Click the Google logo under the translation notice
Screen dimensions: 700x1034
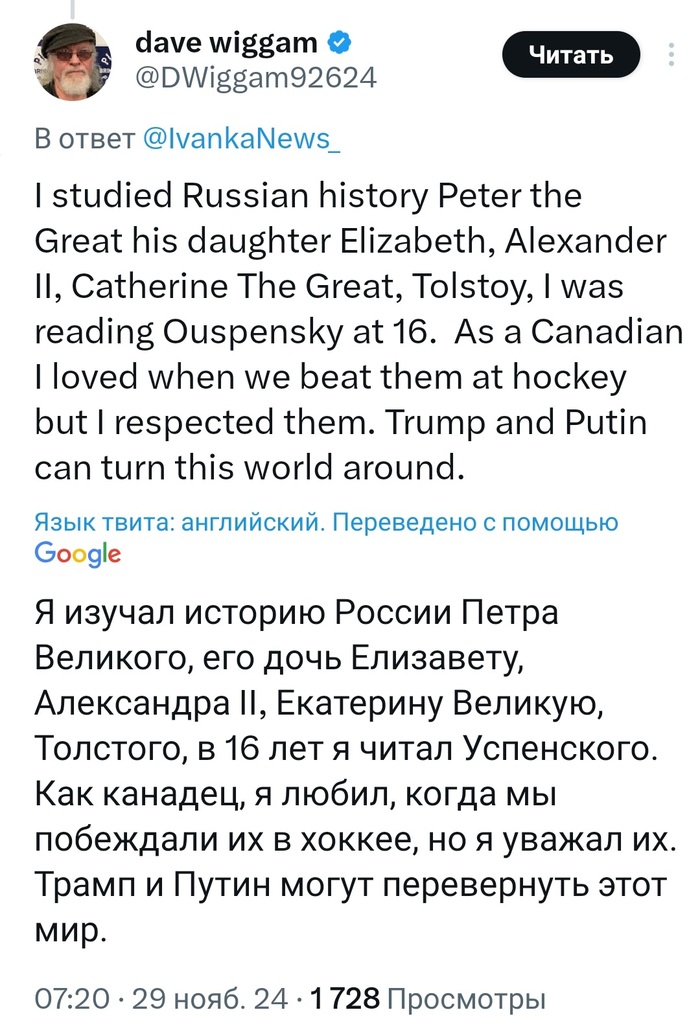[x=78, y=554]
